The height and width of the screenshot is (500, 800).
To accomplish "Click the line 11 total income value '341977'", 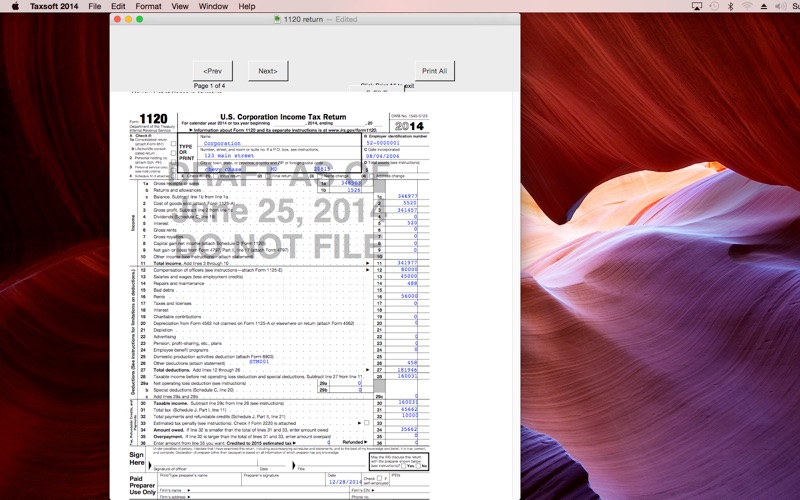I will click(407, 263).
